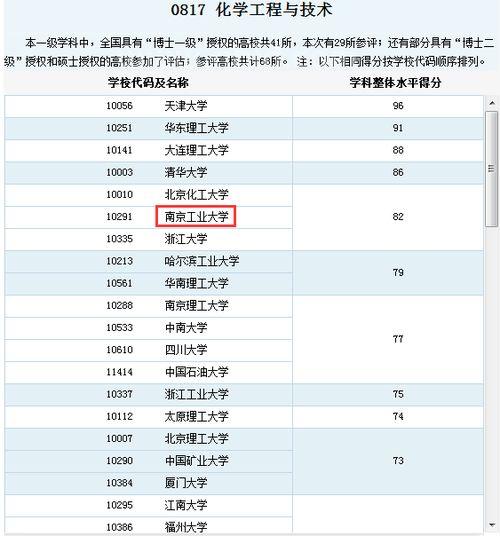Click school code 10295

pos(119,505)
